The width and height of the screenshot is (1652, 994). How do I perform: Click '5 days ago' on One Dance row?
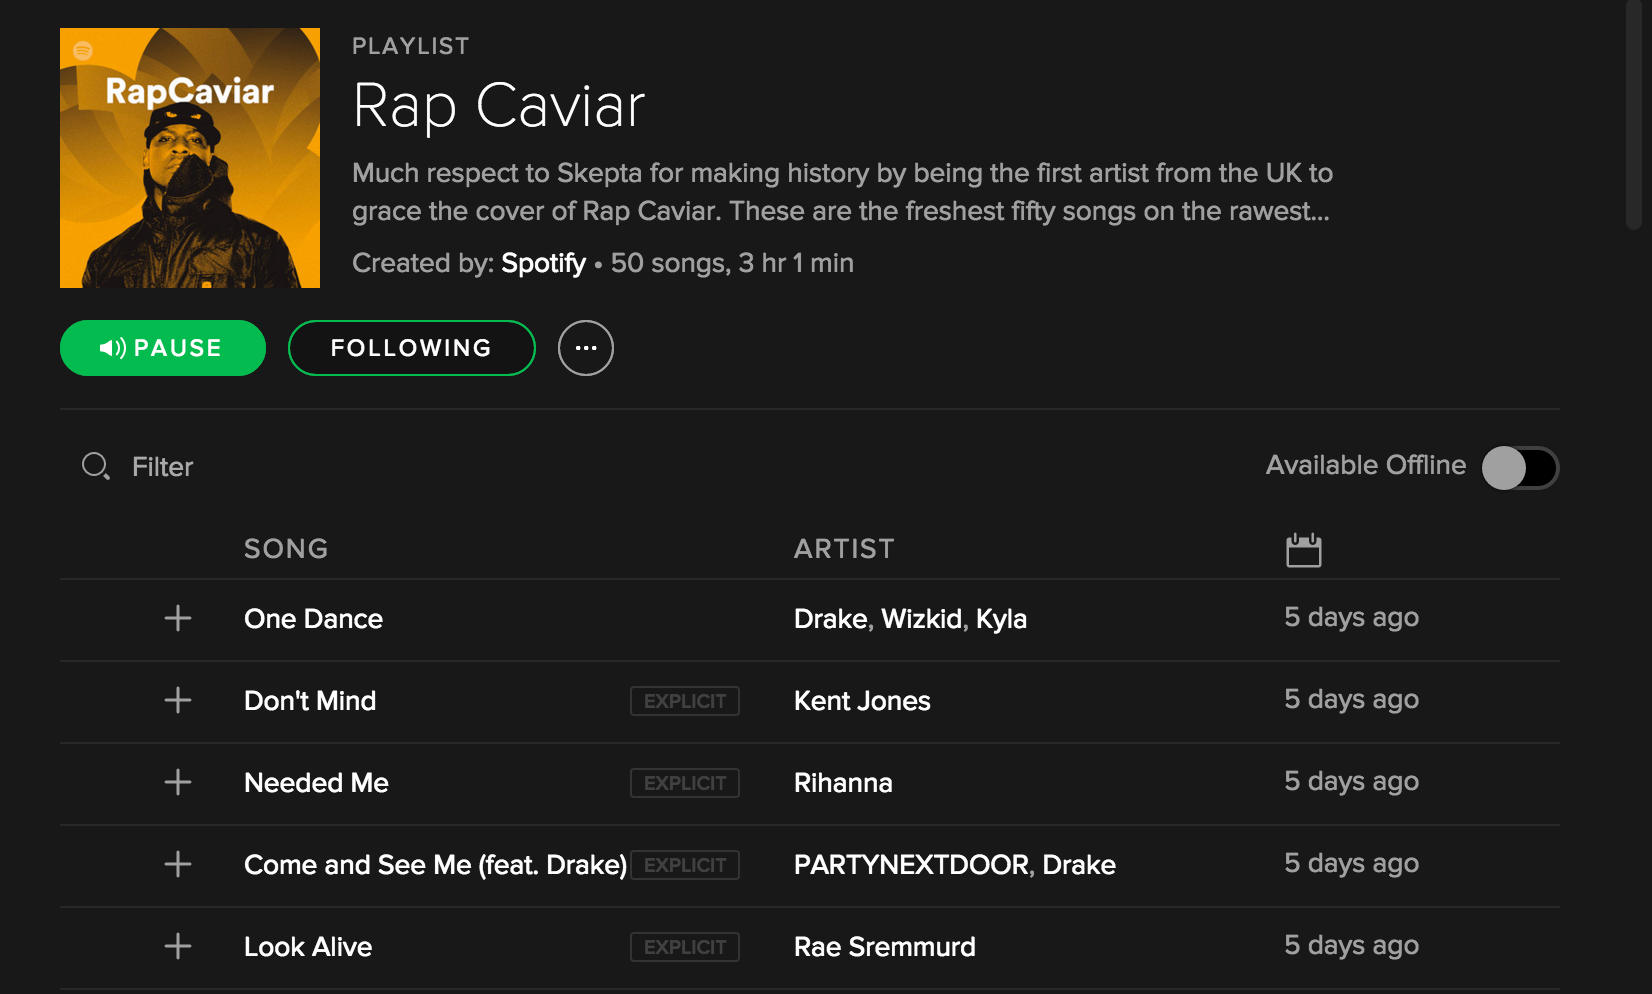tap(1351, 618)
